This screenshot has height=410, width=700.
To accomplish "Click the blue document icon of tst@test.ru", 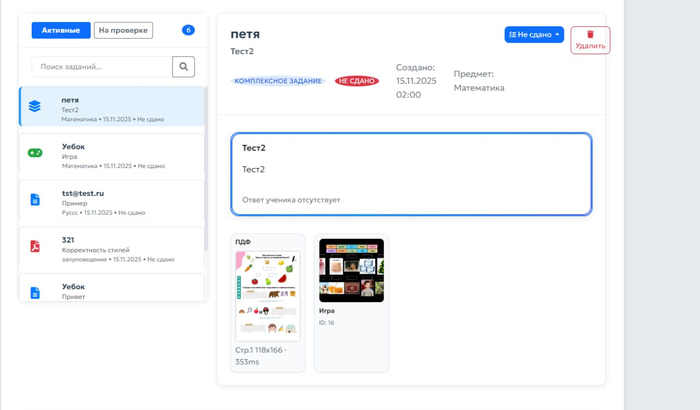I will pyautogui.click(x=35, y=199).
